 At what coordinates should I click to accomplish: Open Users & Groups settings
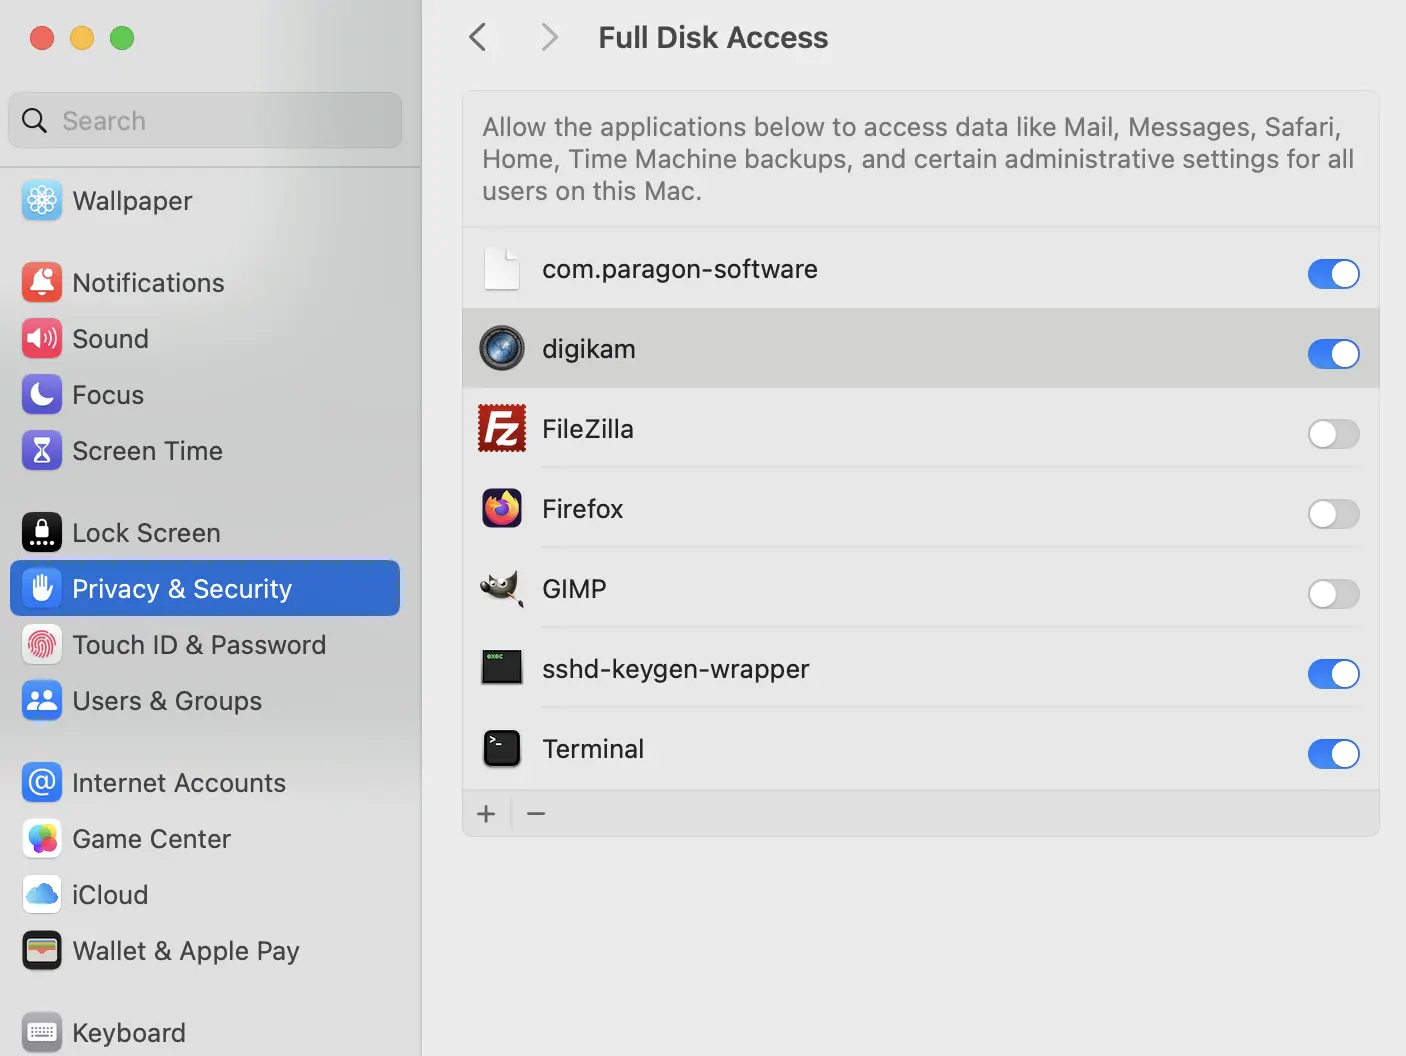(166, 701)
